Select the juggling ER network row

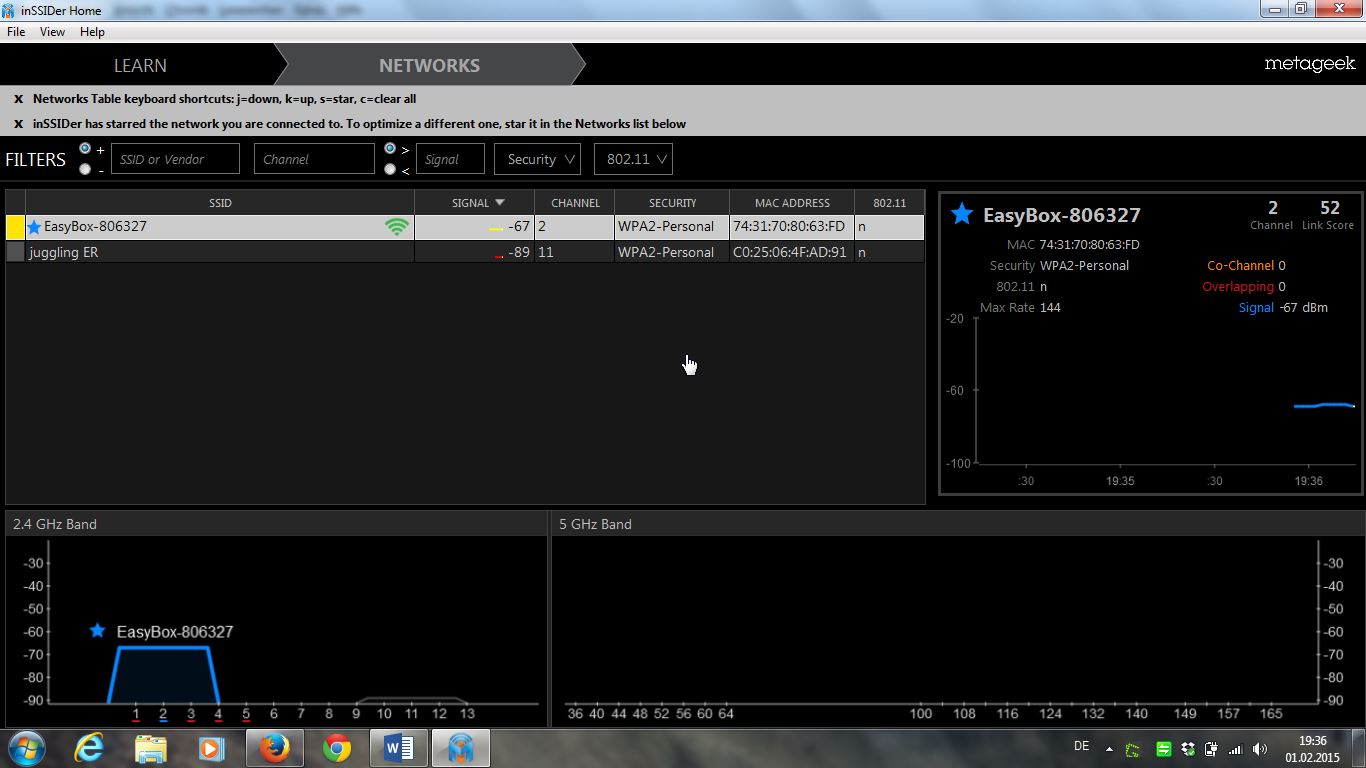point(465,252)
